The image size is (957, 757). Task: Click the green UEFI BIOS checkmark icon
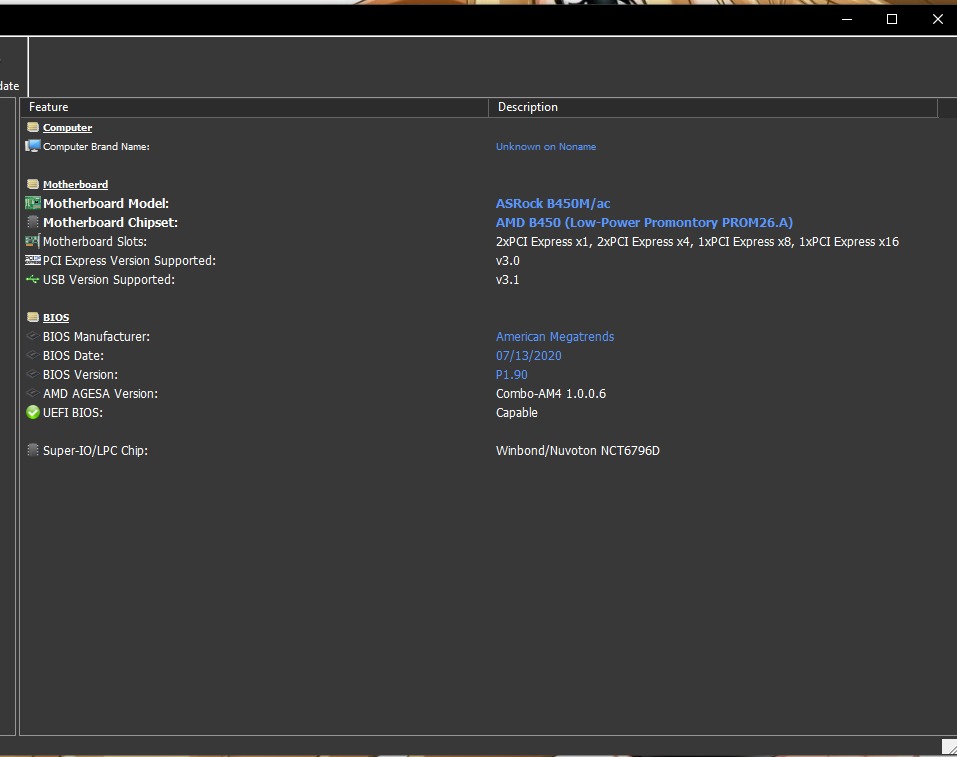coord(33,412)
